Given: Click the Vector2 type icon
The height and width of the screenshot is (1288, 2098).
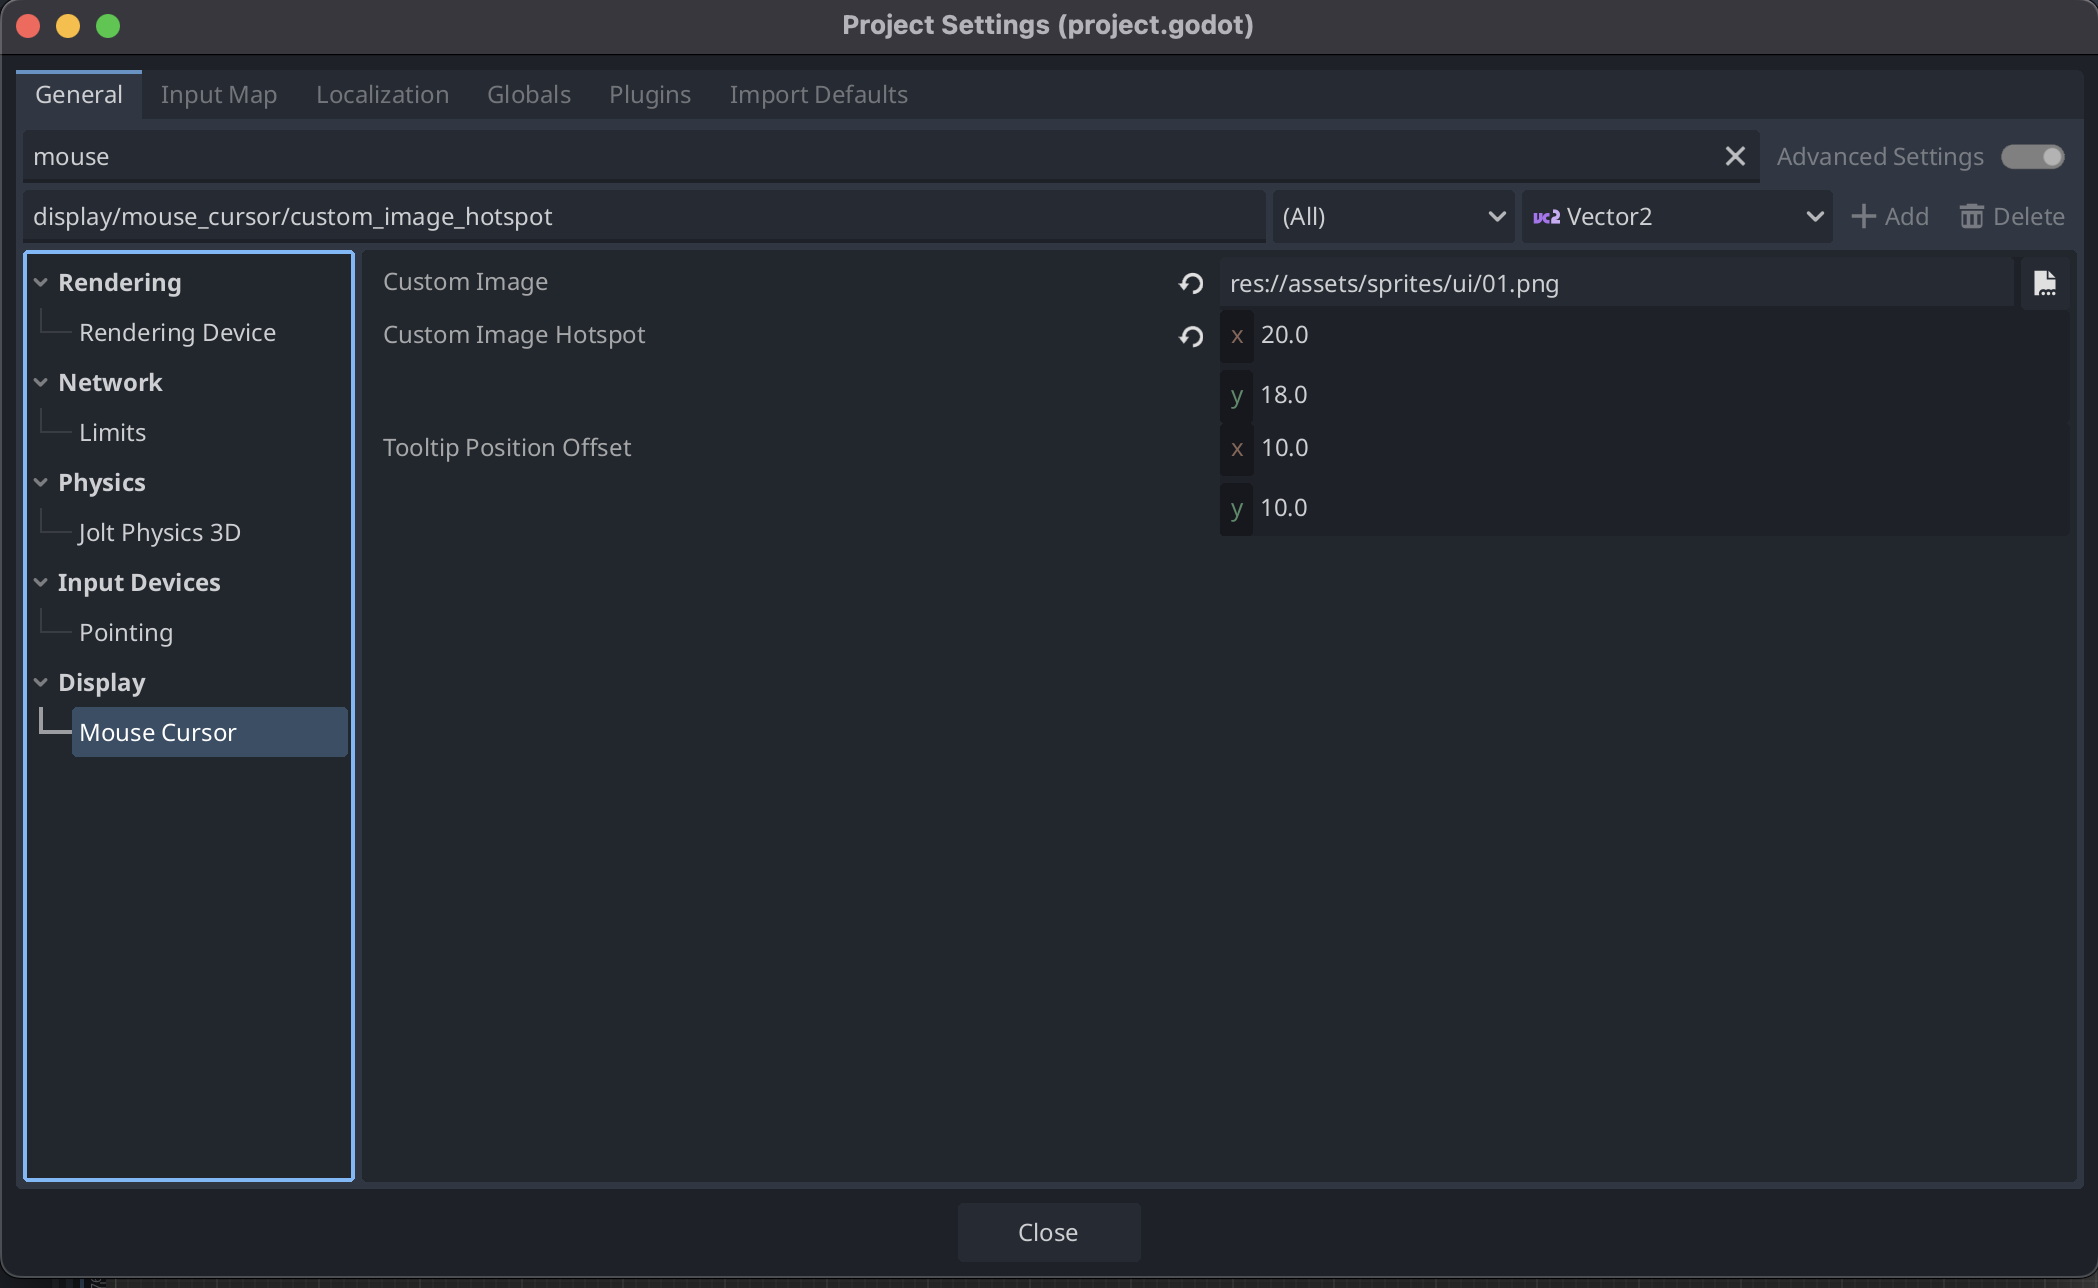Looking at the screenshot, I should tap(1546, 217).
